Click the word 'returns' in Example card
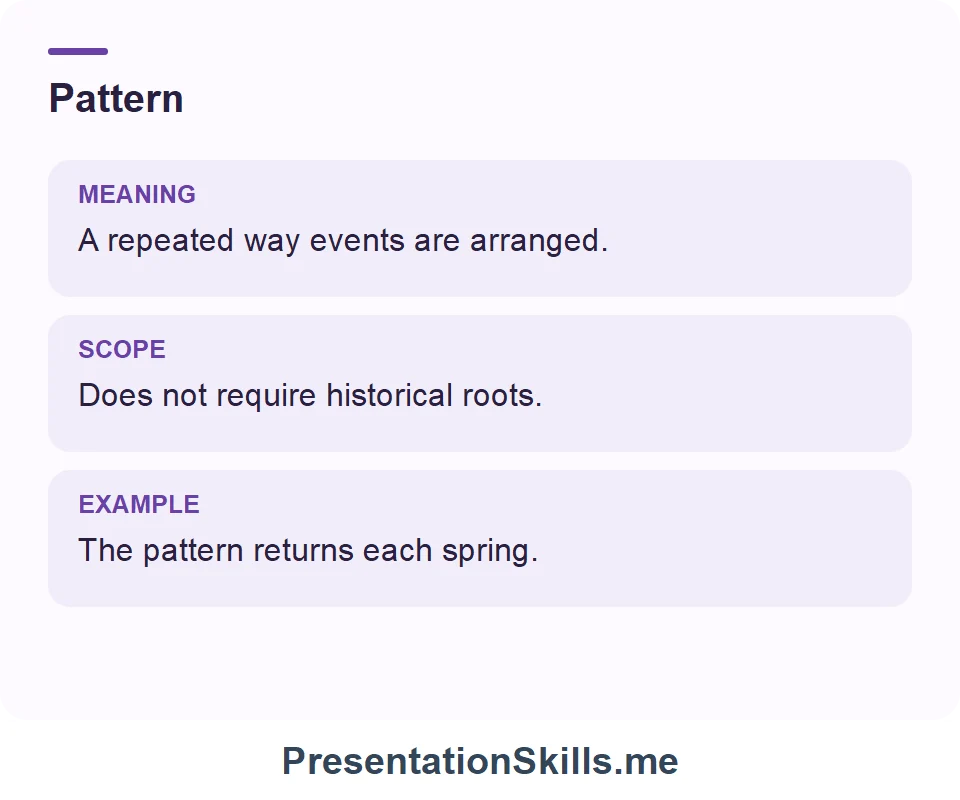This screenshot has width=960, height=800. point(303,550)
